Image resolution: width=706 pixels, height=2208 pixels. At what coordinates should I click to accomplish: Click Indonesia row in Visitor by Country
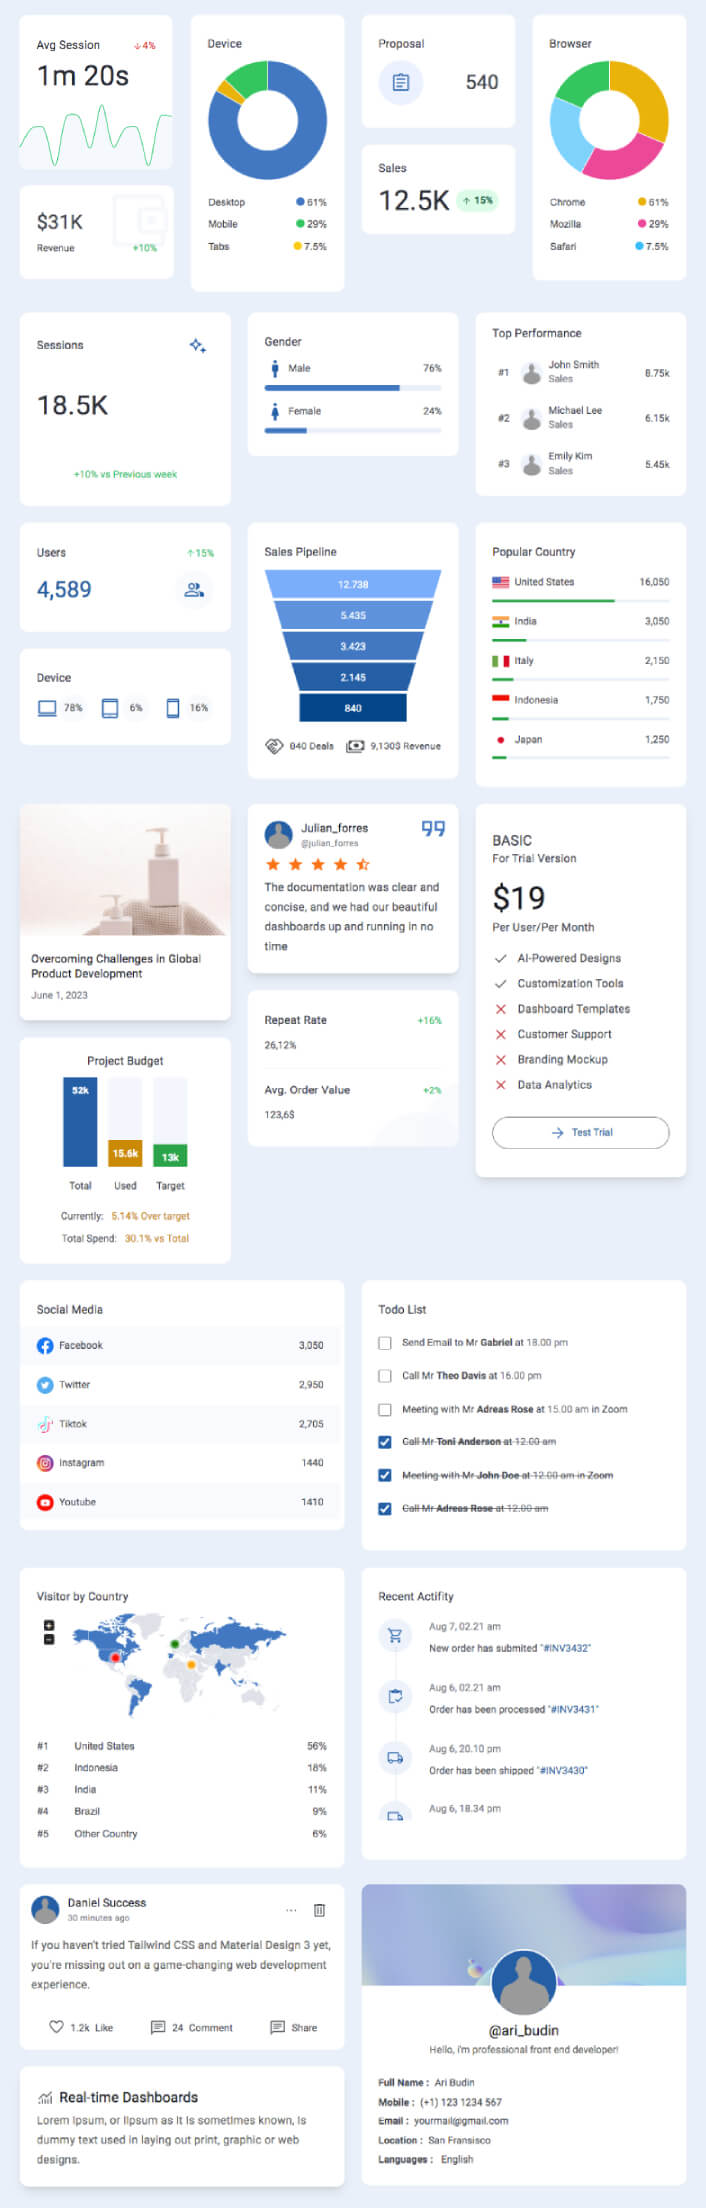(x=182, y=1768)
